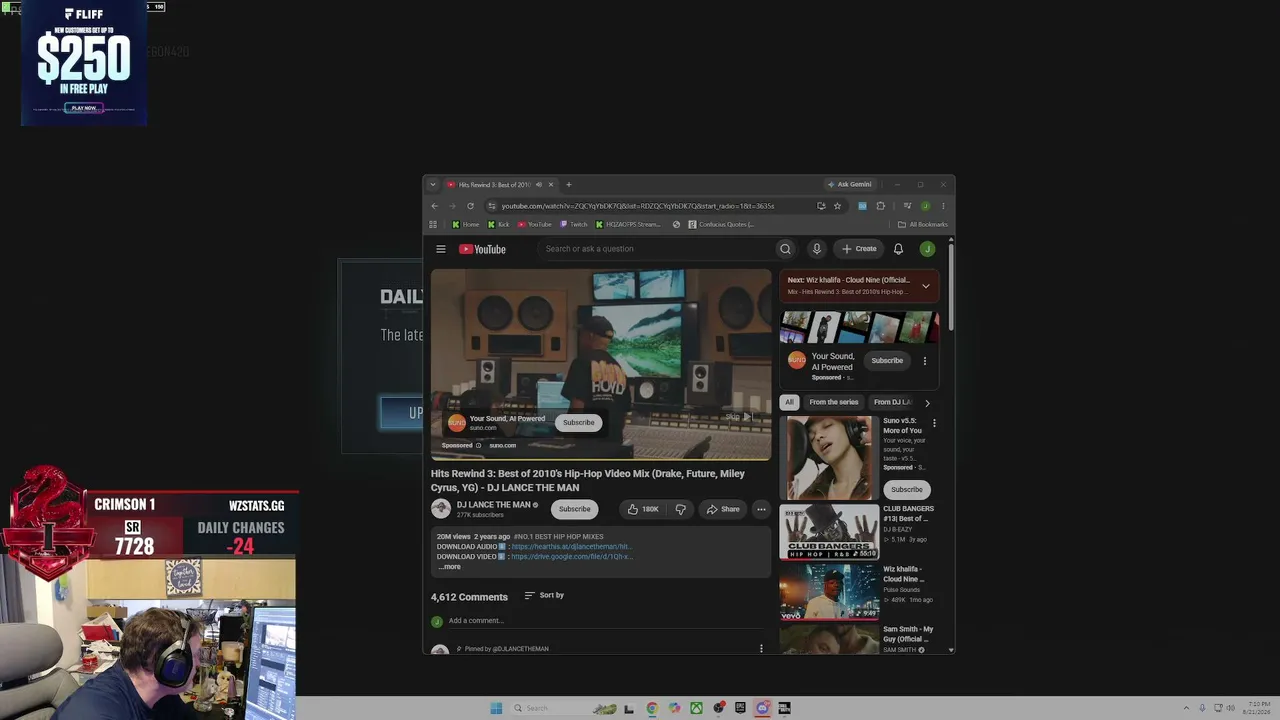1280x720 pixels.
Task: Open the drive.google.com download video link
Action: [x=571, y=556]
